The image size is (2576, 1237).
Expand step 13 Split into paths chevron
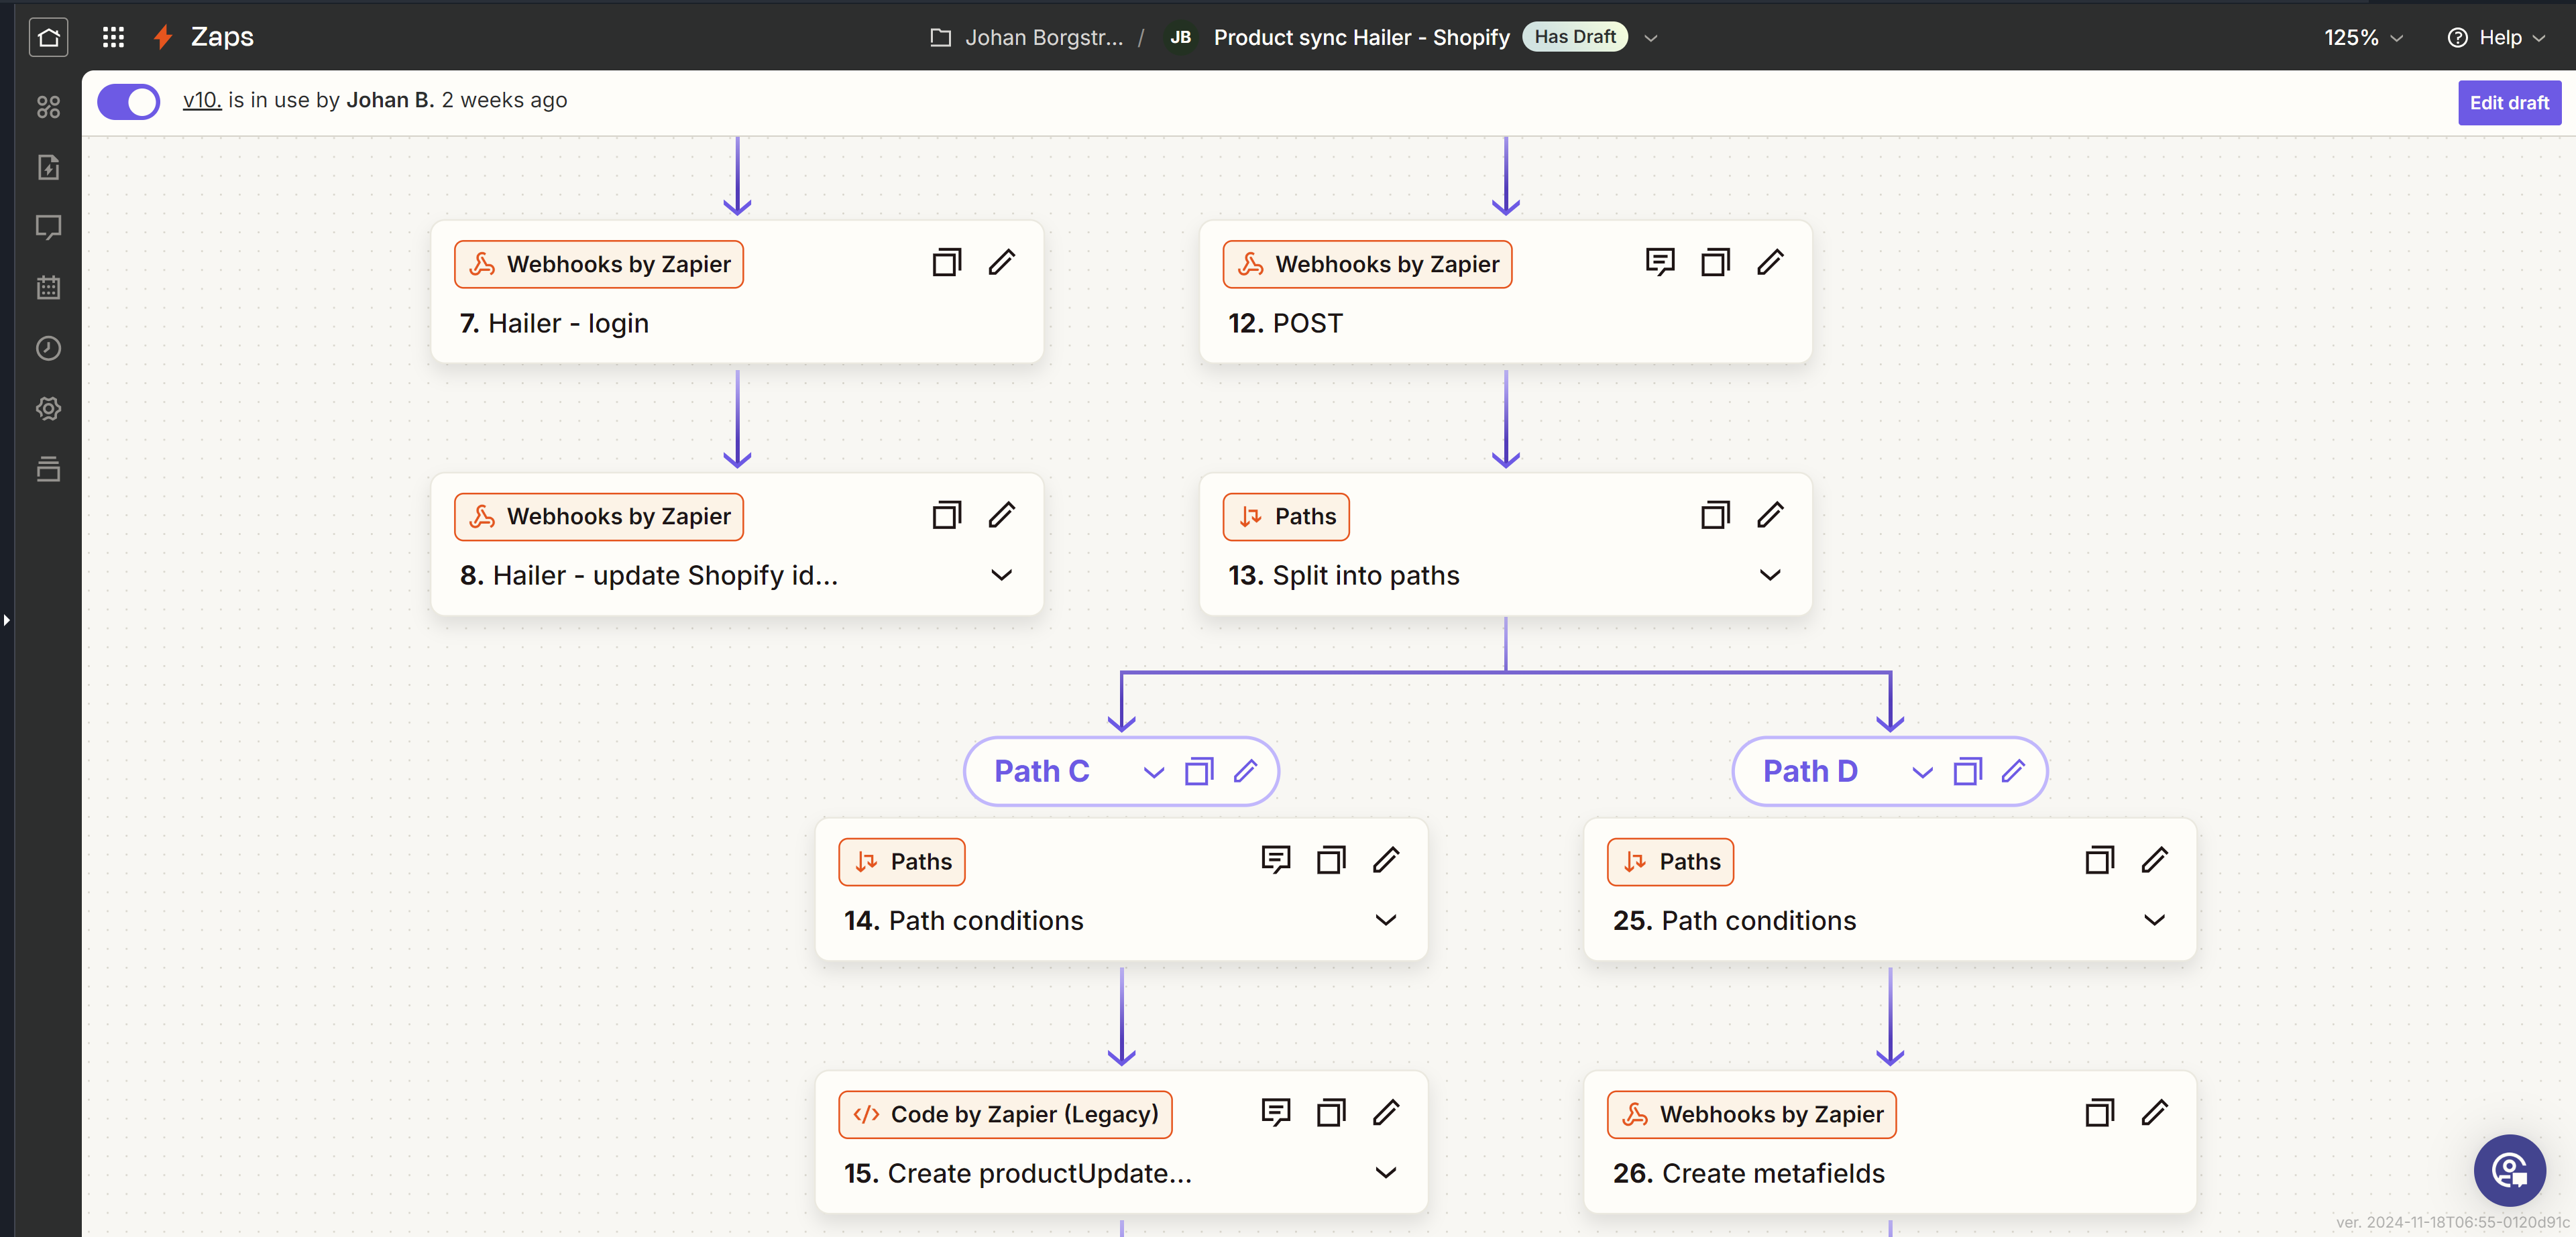coord(1769,575)
